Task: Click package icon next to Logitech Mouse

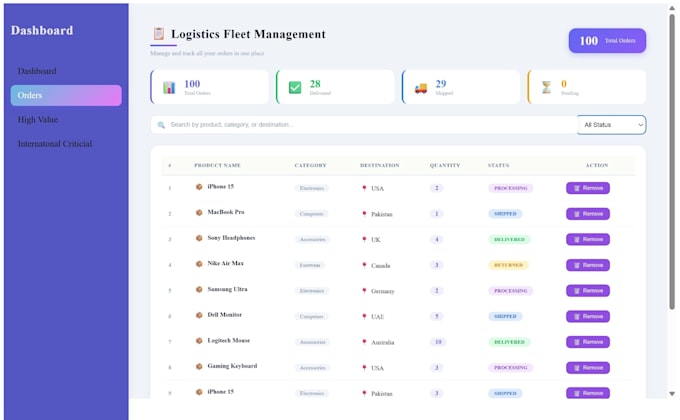Action: (x=199, y=341)
